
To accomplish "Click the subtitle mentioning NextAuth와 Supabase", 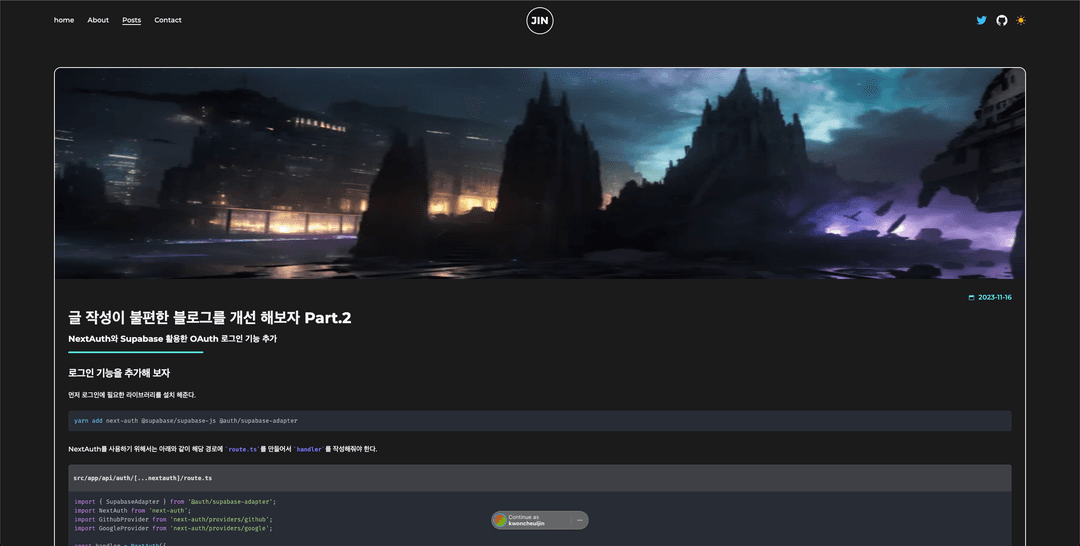I will click(x=172, y=339).
